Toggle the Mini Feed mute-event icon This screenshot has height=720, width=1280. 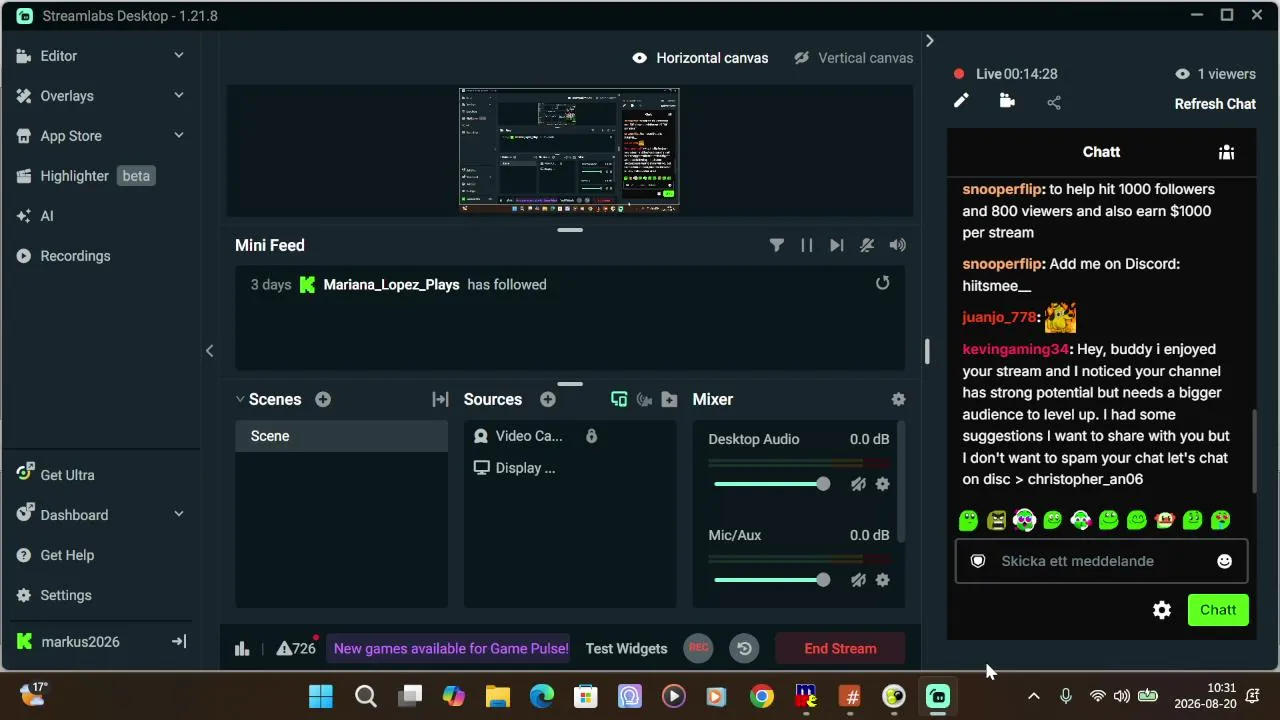pyautogui.click(x=867, y=245)
